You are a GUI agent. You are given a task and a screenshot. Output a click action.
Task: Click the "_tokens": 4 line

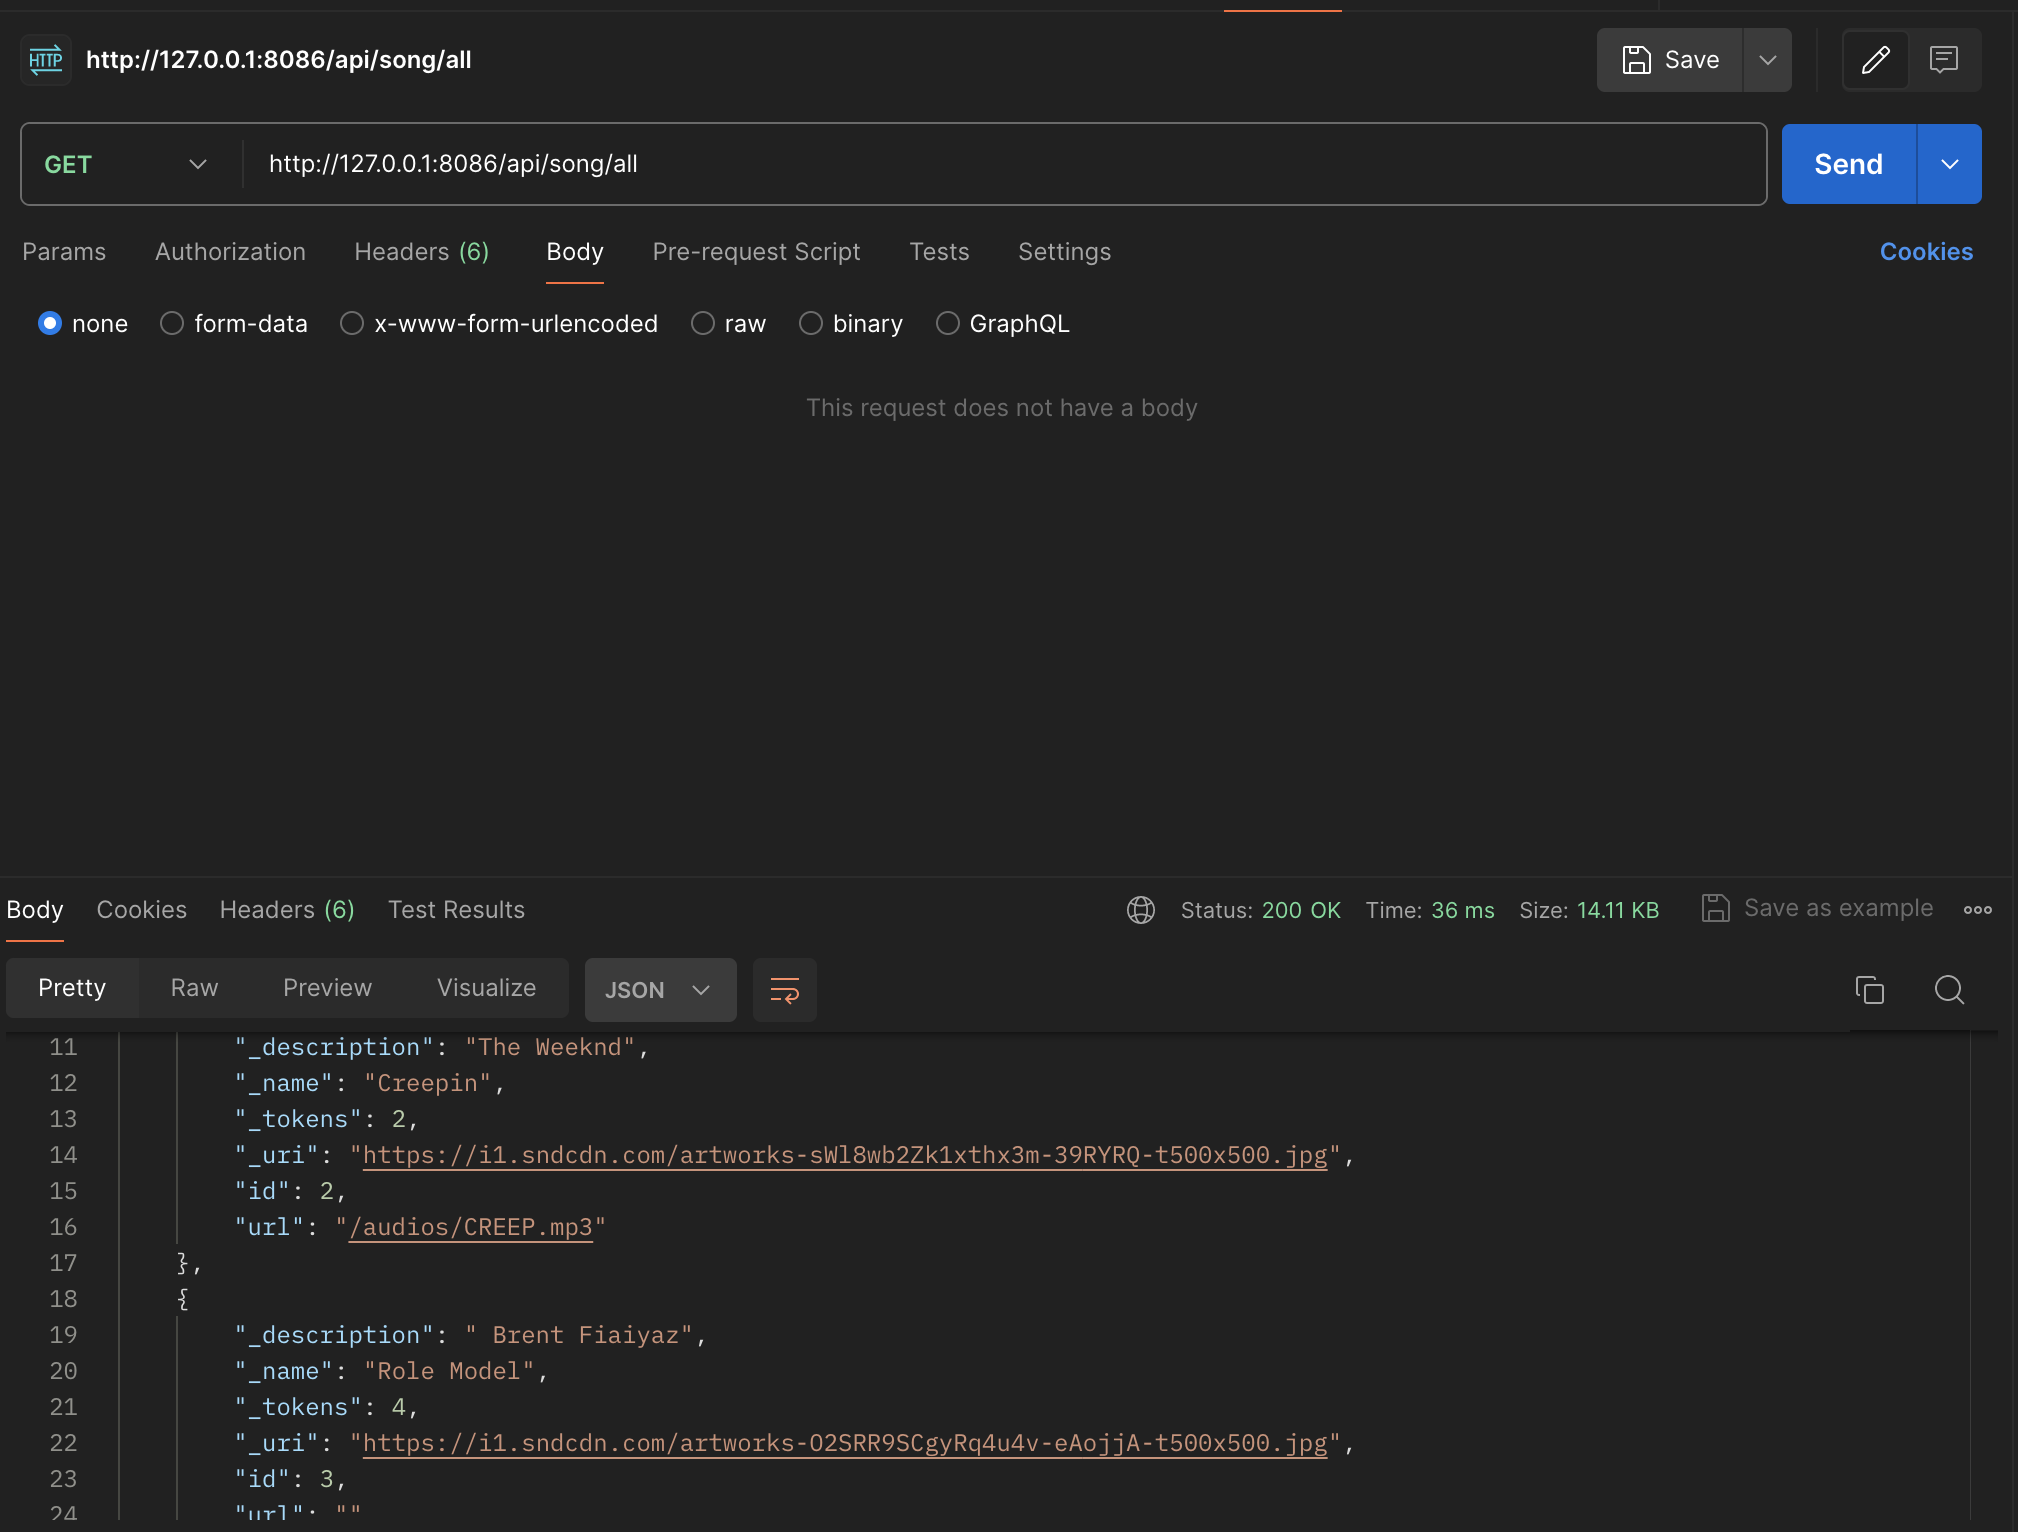coord(326,1408)
